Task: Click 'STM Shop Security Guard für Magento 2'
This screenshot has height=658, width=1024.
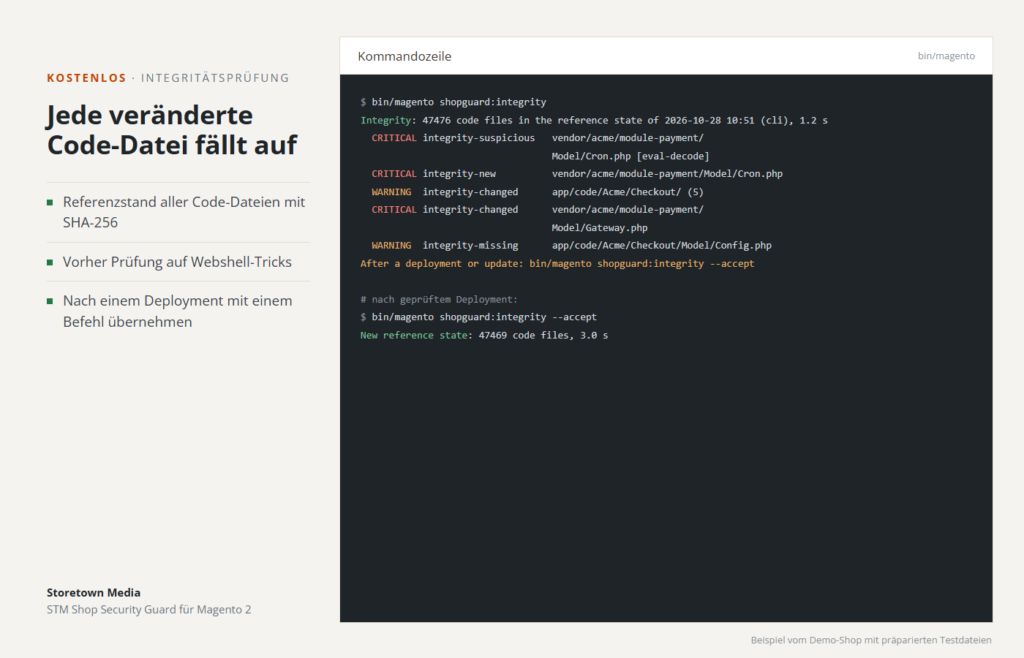Action: tap(149, 610)
